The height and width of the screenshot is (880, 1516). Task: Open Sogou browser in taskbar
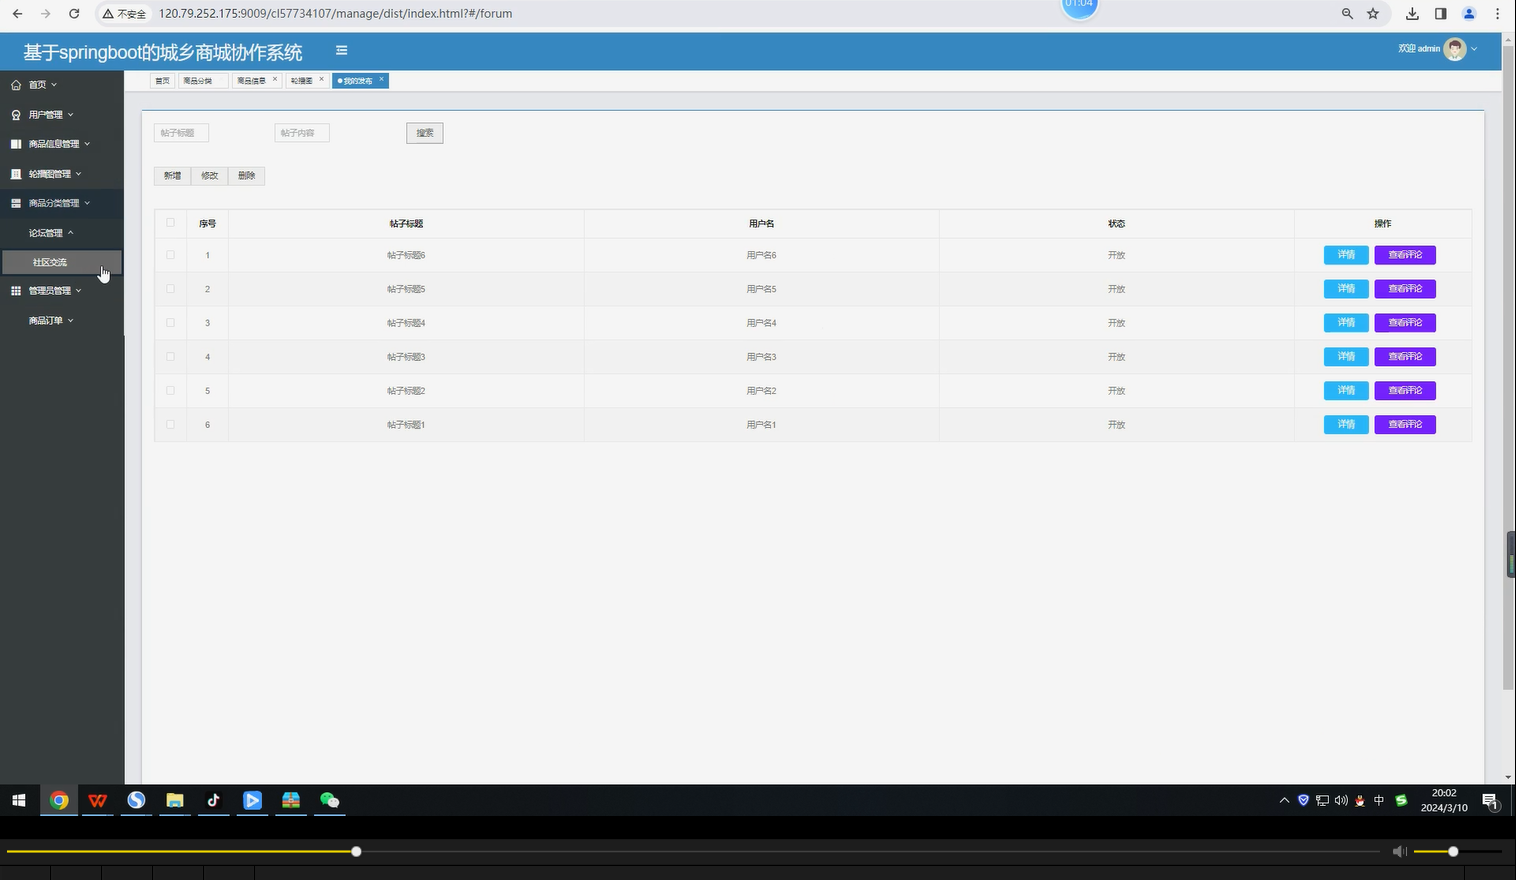point(136,800)
